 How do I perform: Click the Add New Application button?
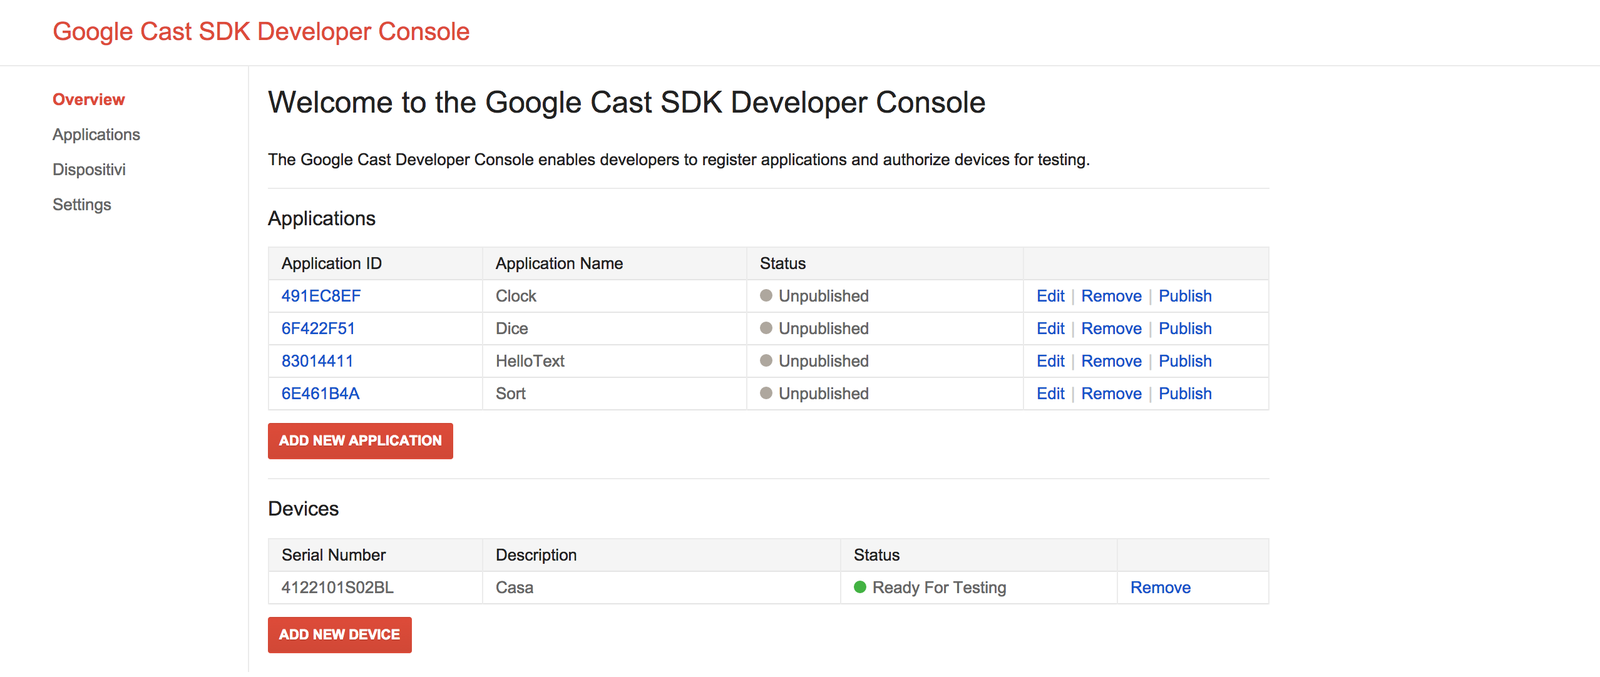pos(360,441)
